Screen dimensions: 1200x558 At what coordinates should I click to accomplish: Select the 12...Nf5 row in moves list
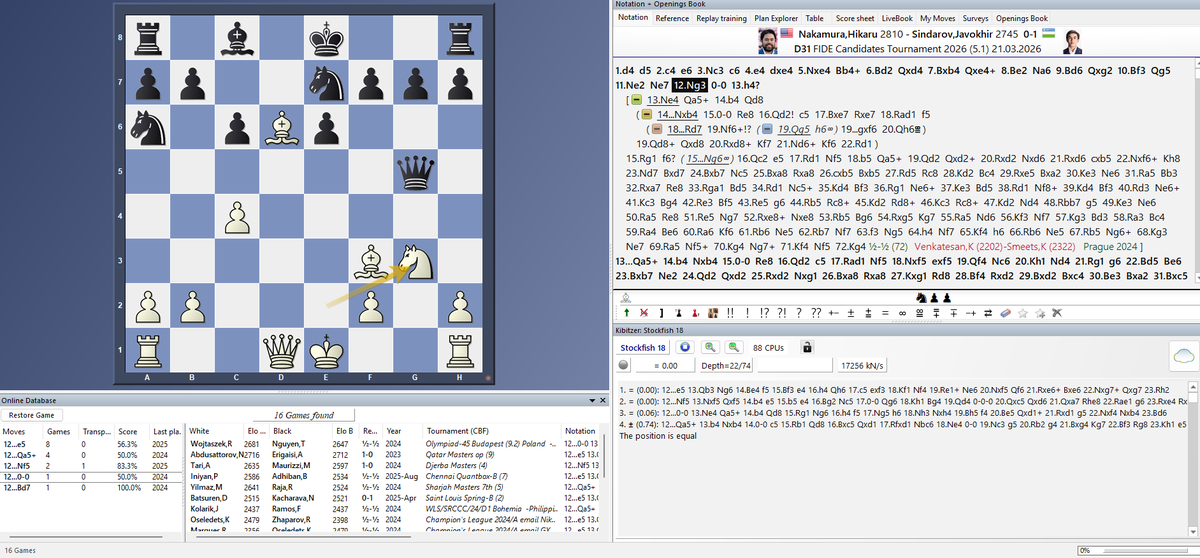click(92, 465)
